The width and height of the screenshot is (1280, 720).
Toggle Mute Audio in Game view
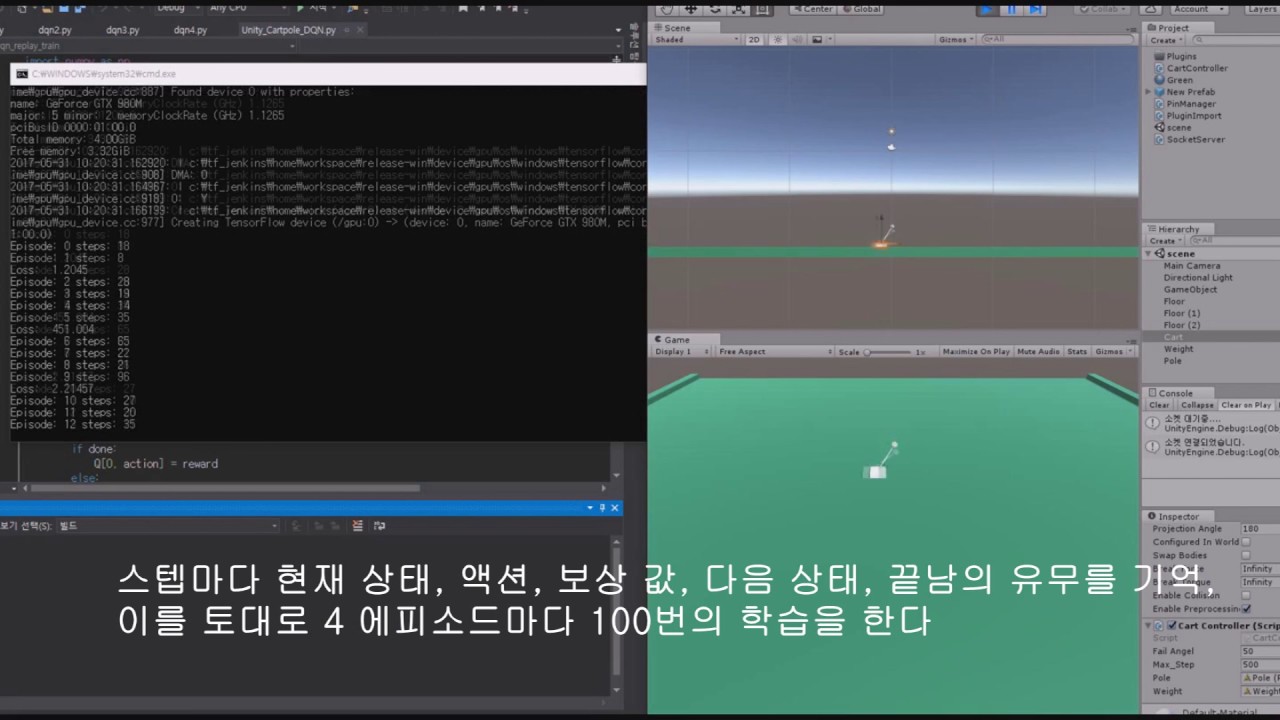click(x=1038, y=352)
